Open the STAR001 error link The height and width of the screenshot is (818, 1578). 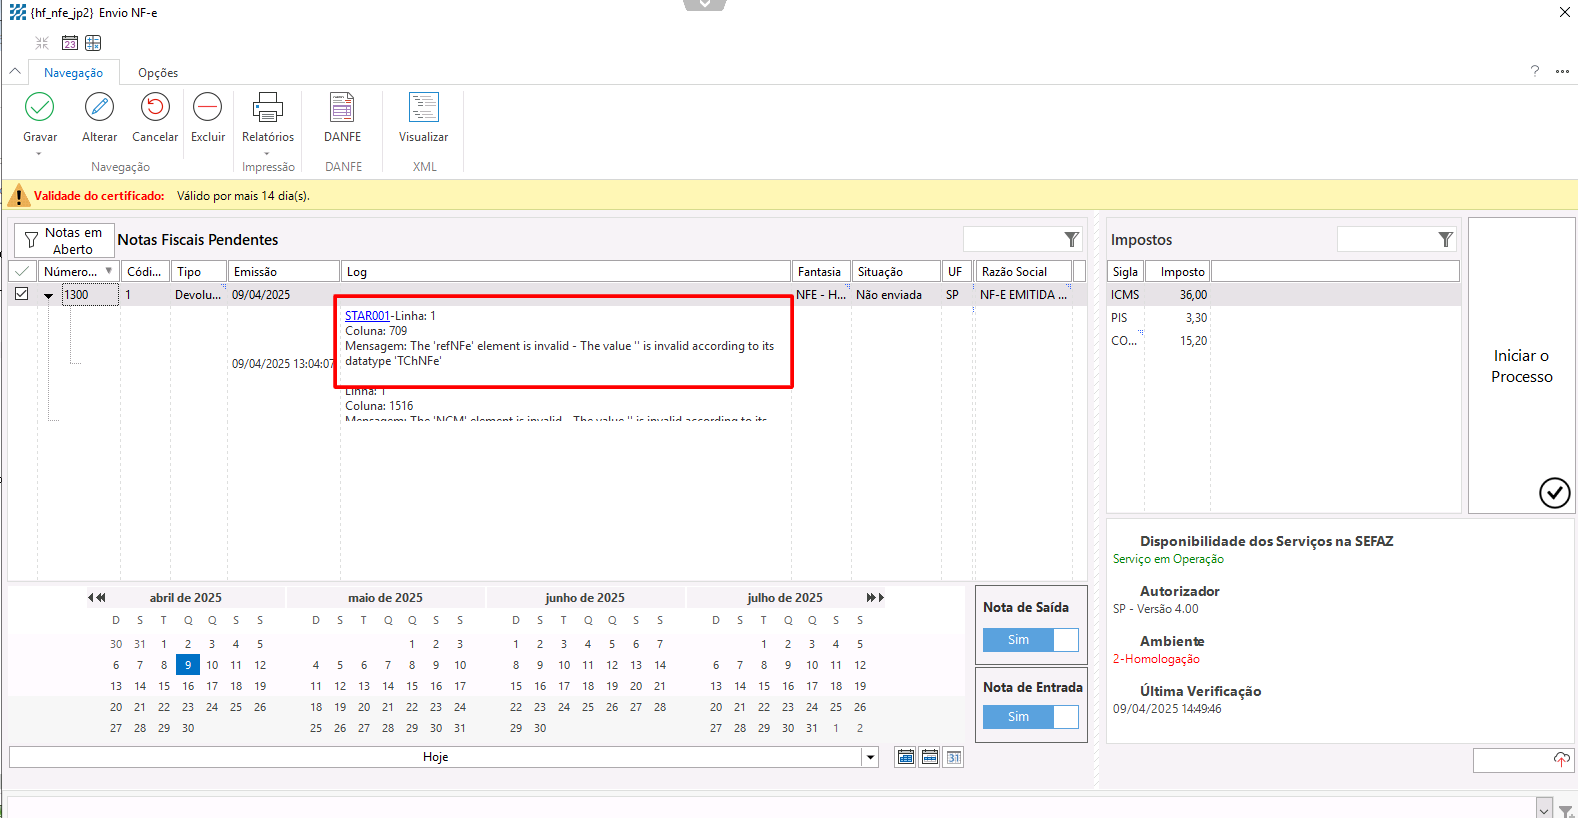tap(367, 316)
